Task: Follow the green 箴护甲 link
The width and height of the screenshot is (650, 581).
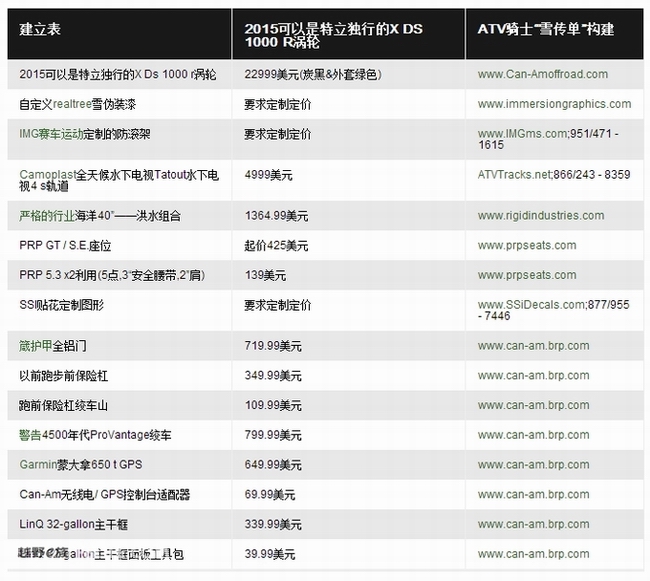Action: click(x=36, y=346)
